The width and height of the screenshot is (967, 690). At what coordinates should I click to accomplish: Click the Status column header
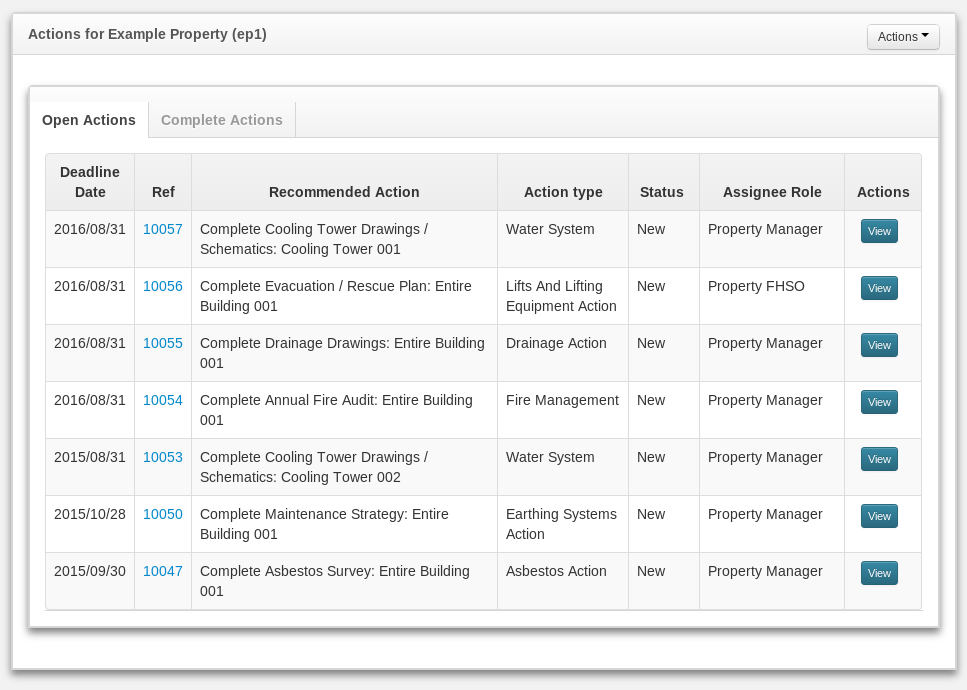pos(661,192)
